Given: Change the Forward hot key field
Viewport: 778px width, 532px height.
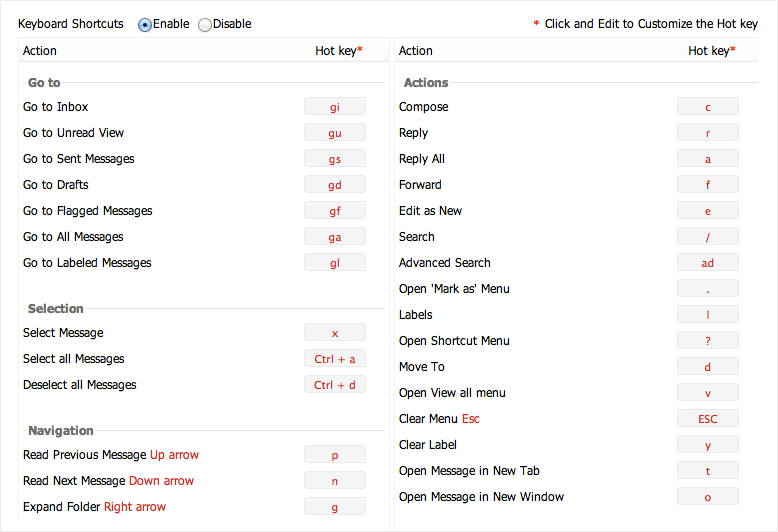Looking at the screenshot, I should 708,185.
